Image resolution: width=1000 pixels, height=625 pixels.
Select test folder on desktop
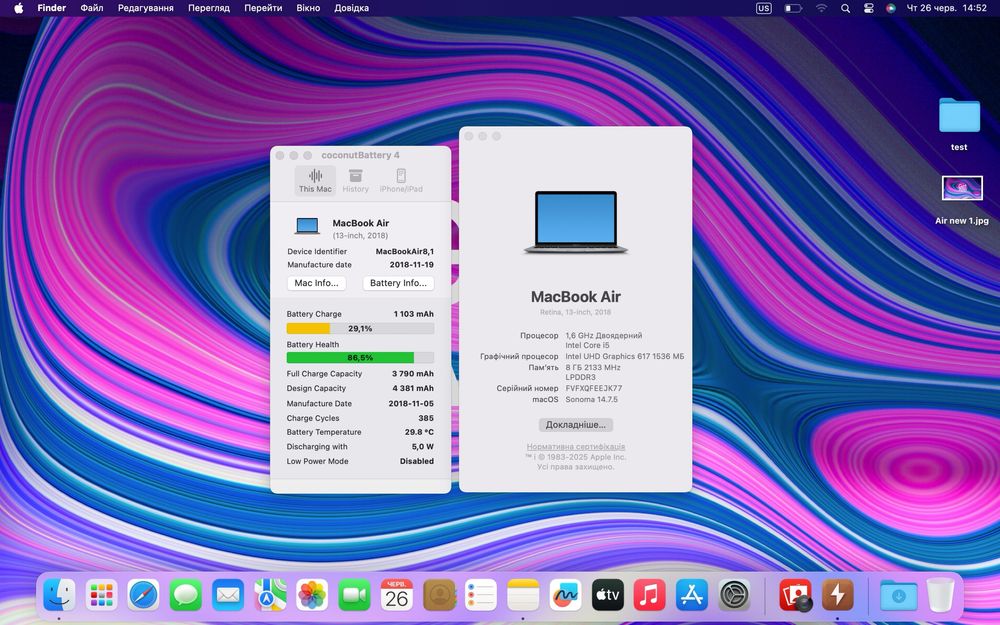pyautogui.click(x=959, y=125)
